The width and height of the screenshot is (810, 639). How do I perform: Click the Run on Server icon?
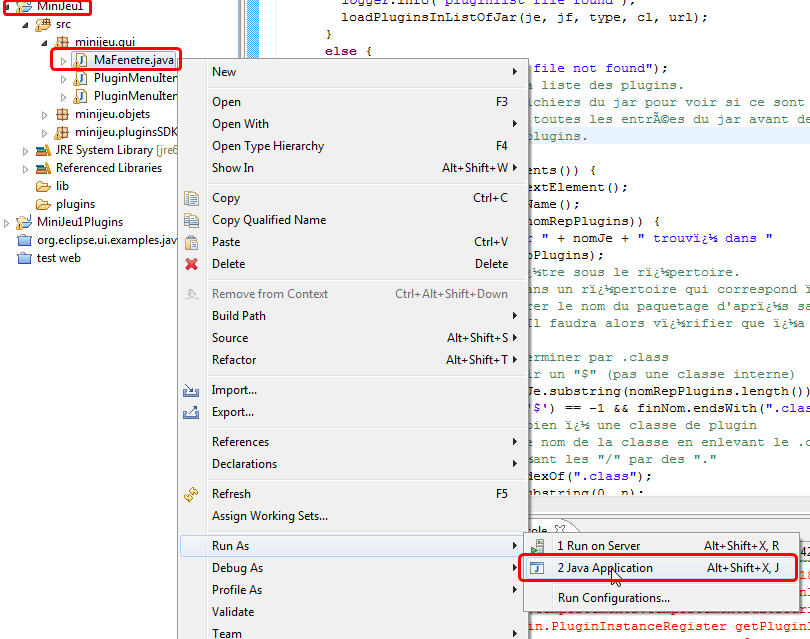click(538, 546)
